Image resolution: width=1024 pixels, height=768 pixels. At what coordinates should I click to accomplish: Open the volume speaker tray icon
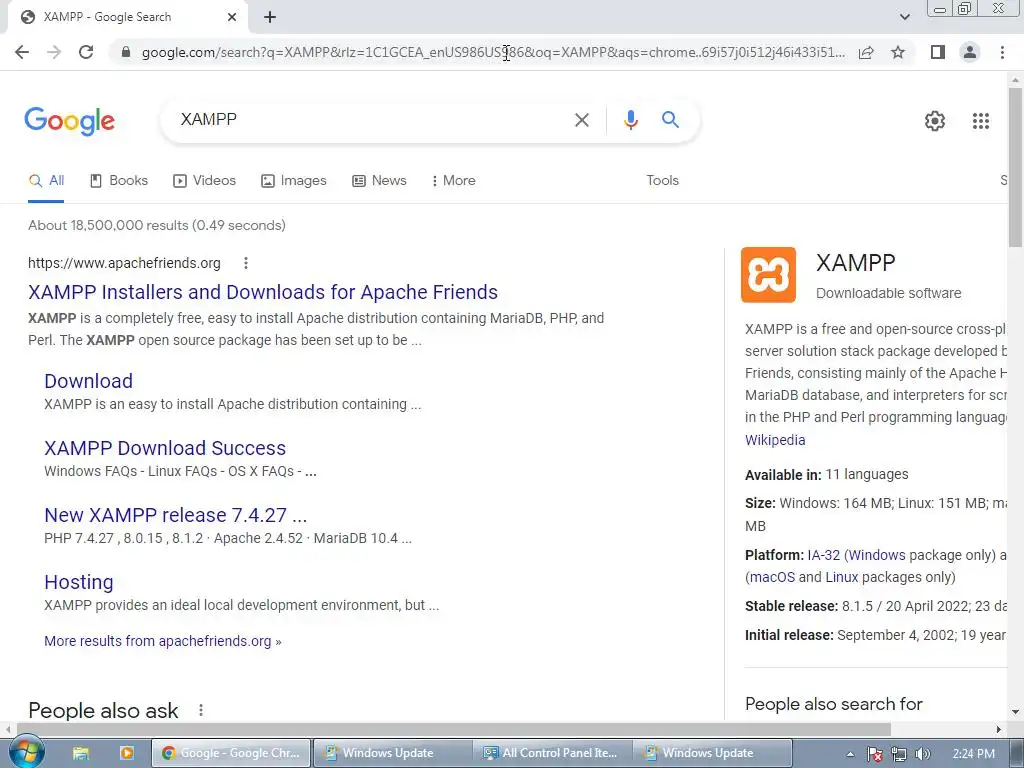point(922,754)
